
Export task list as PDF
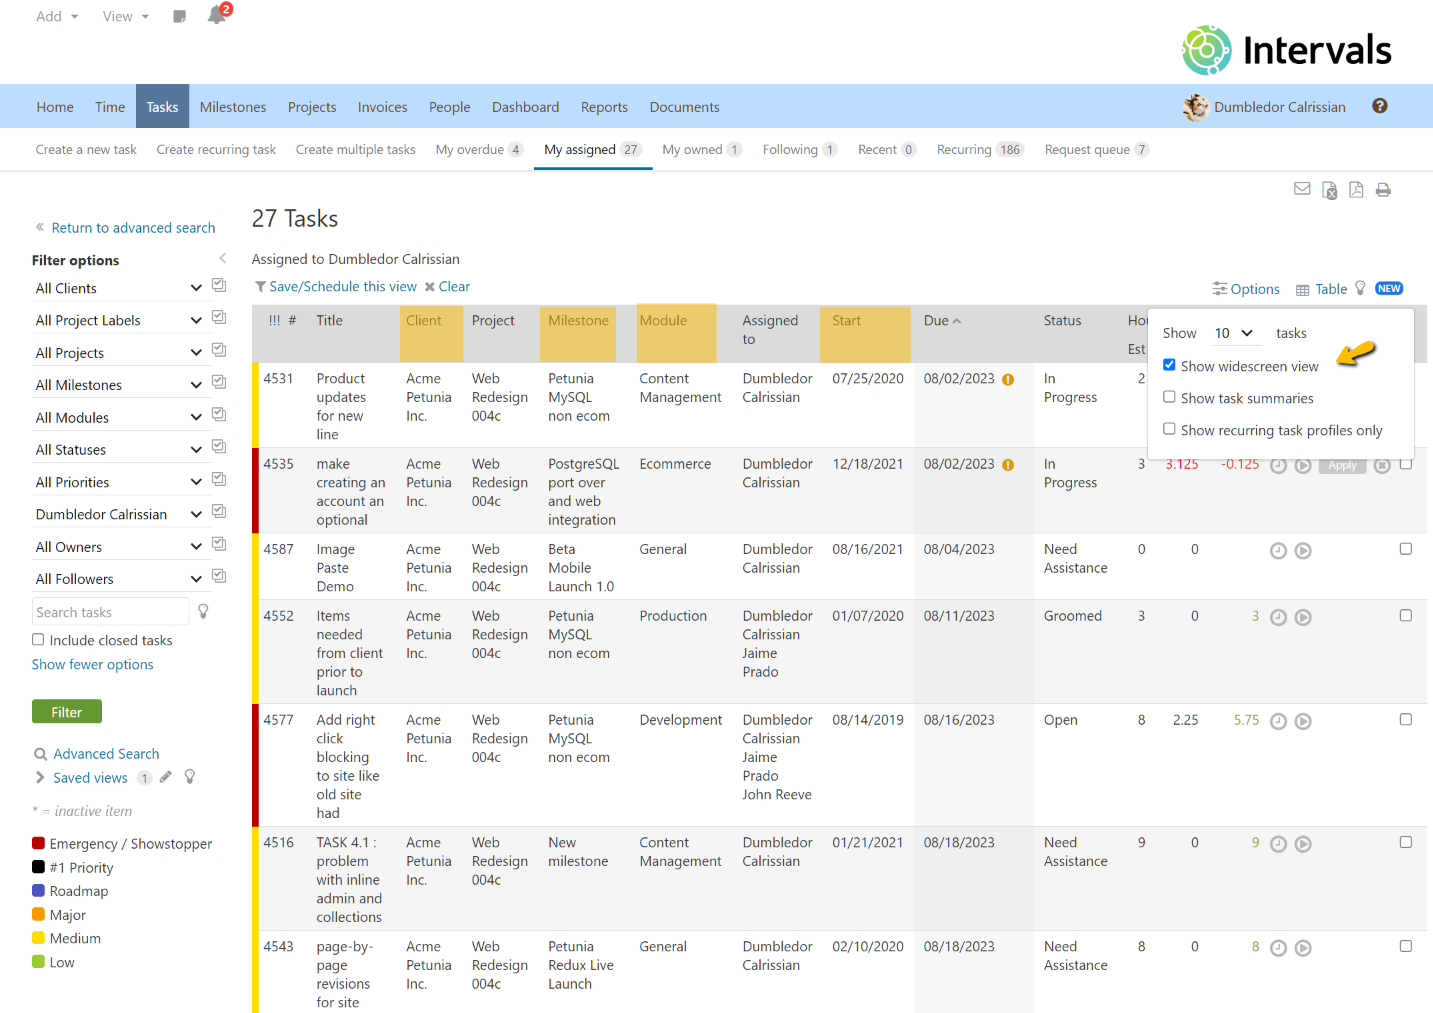point(1356,190)
